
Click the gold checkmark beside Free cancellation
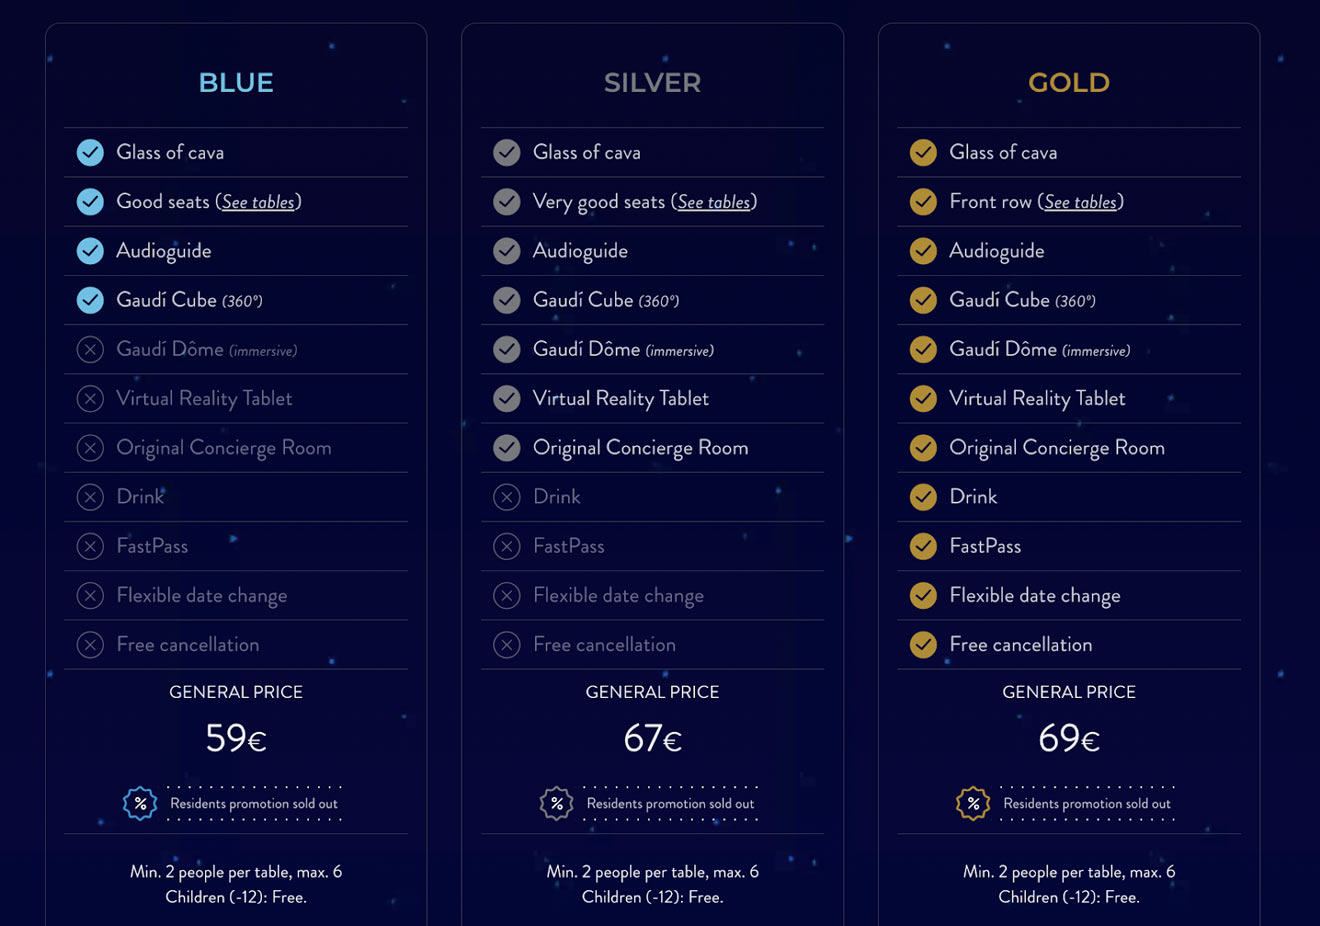click(x=923, y=645)
